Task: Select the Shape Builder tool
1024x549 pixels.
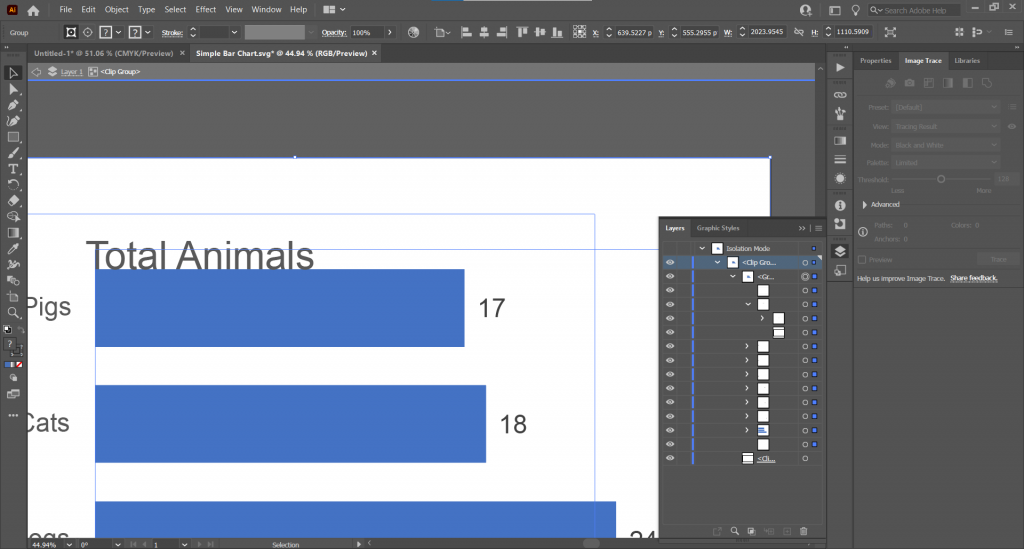Action: coord(13,217)
